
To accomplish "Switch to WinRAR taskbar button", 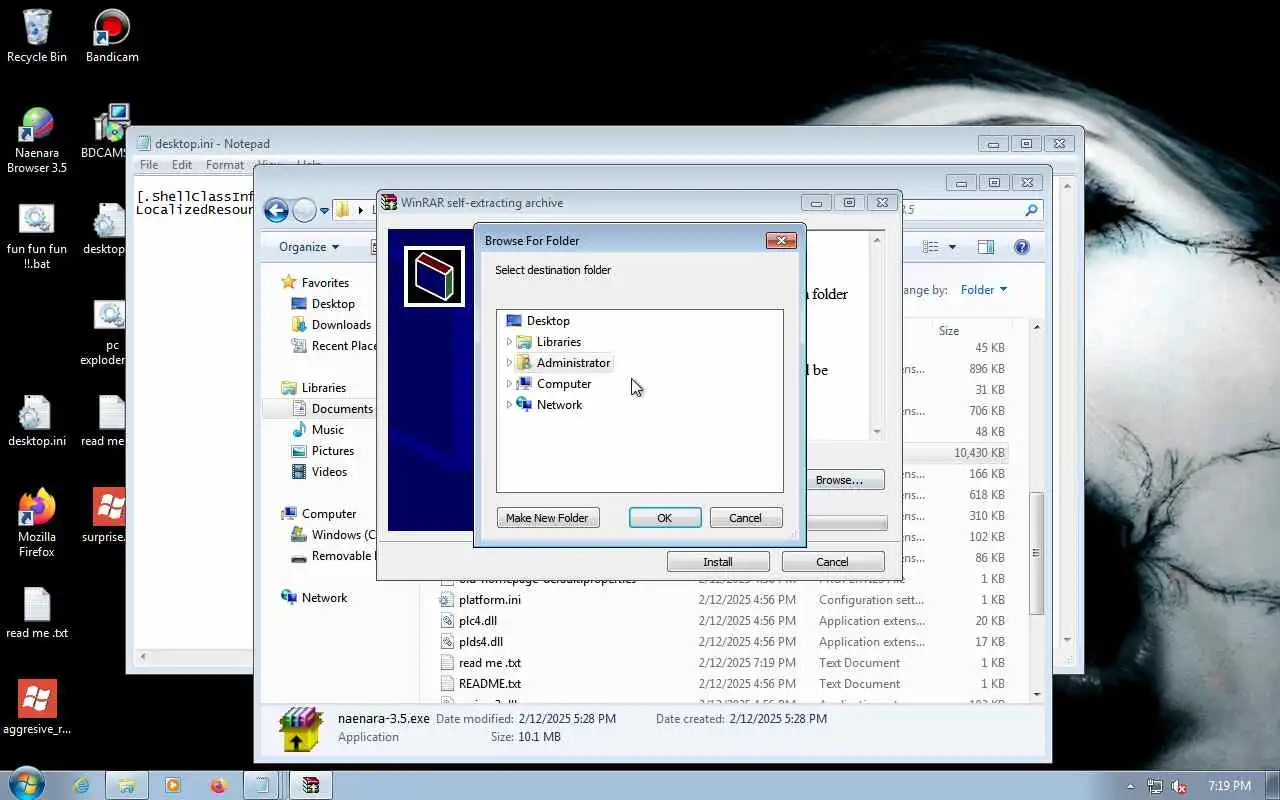I will (311, 786).
